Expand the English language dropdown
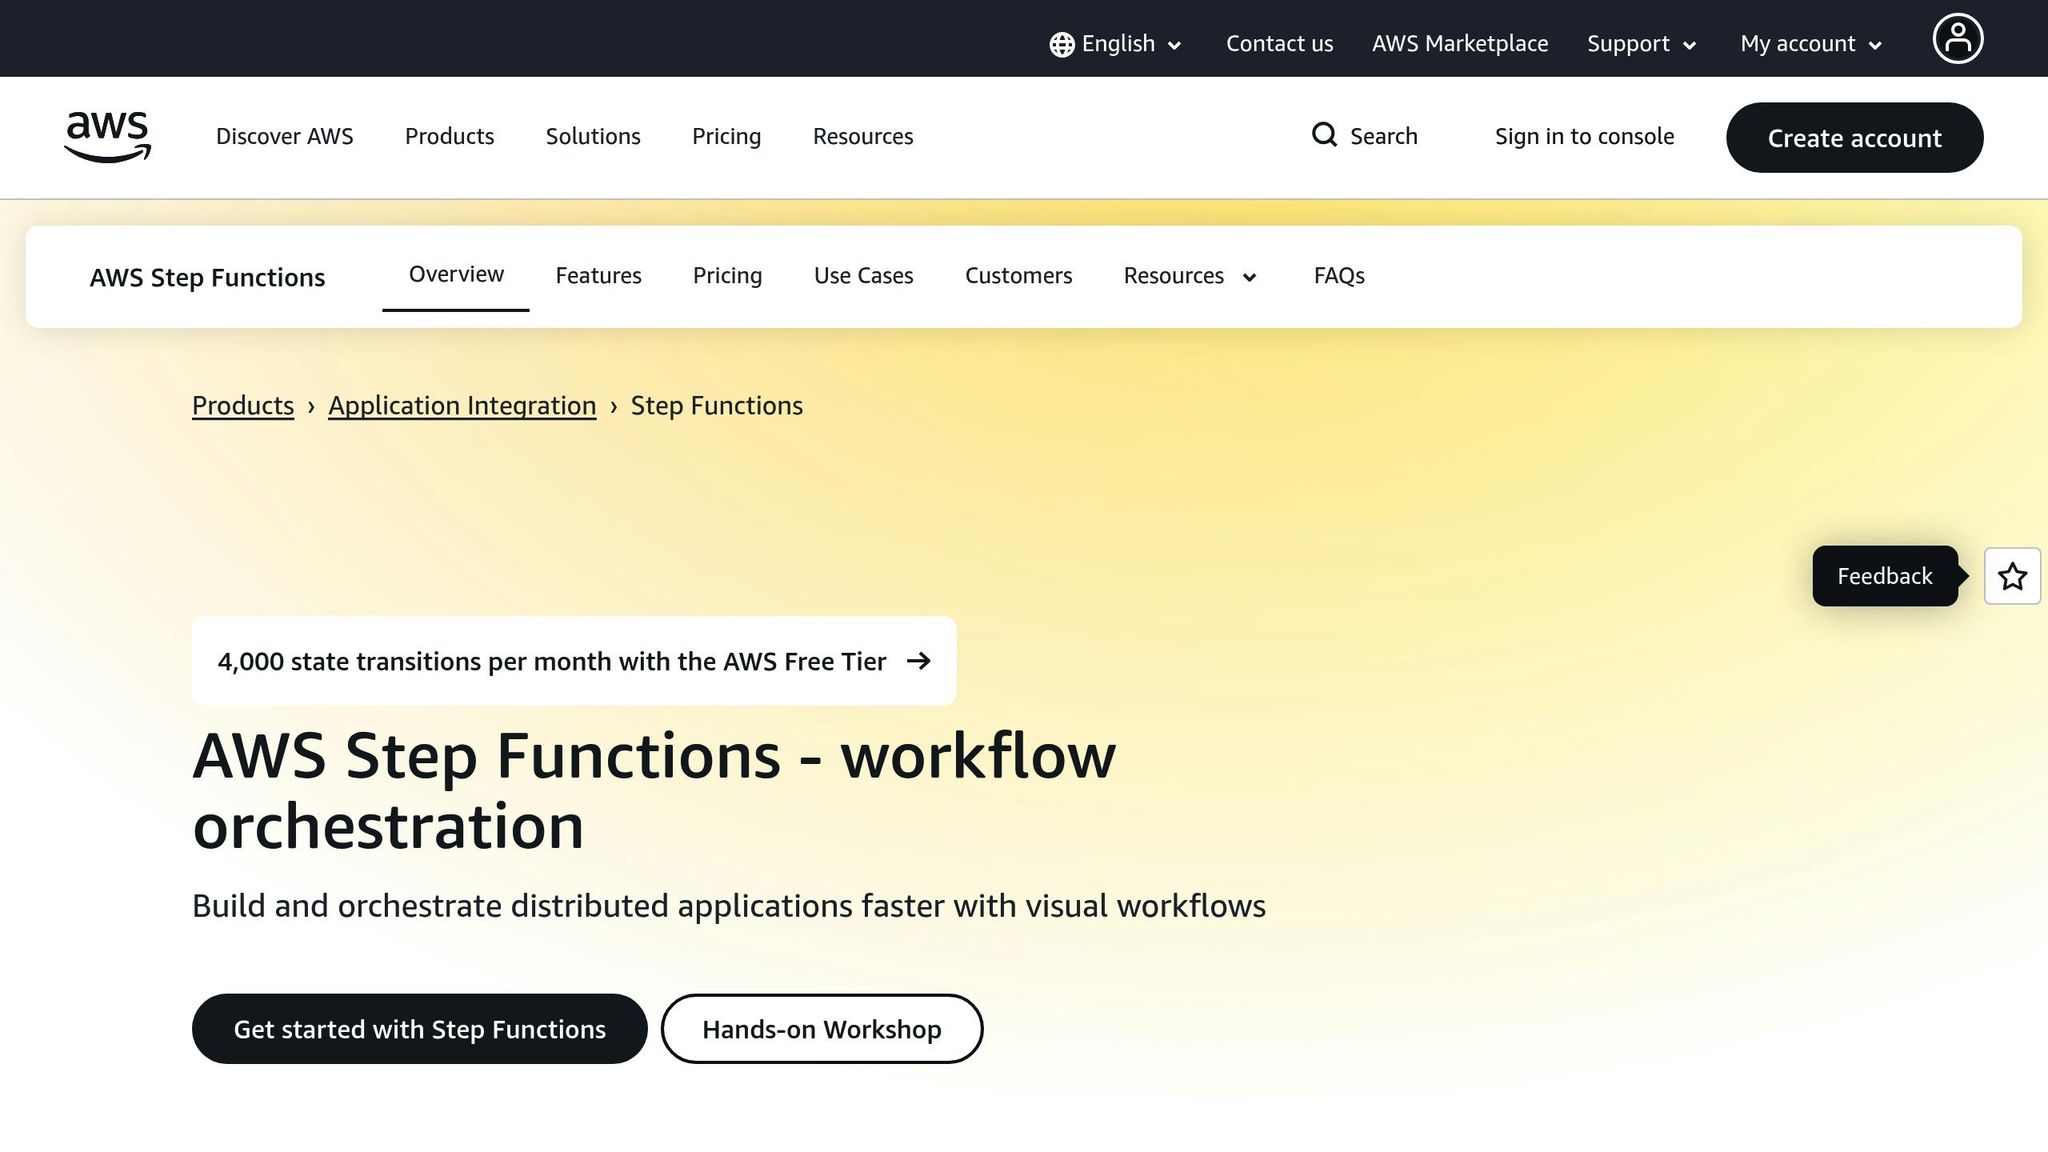Image resolution: width=2048 pixels, height=1152 pixels. [1174, 46]
